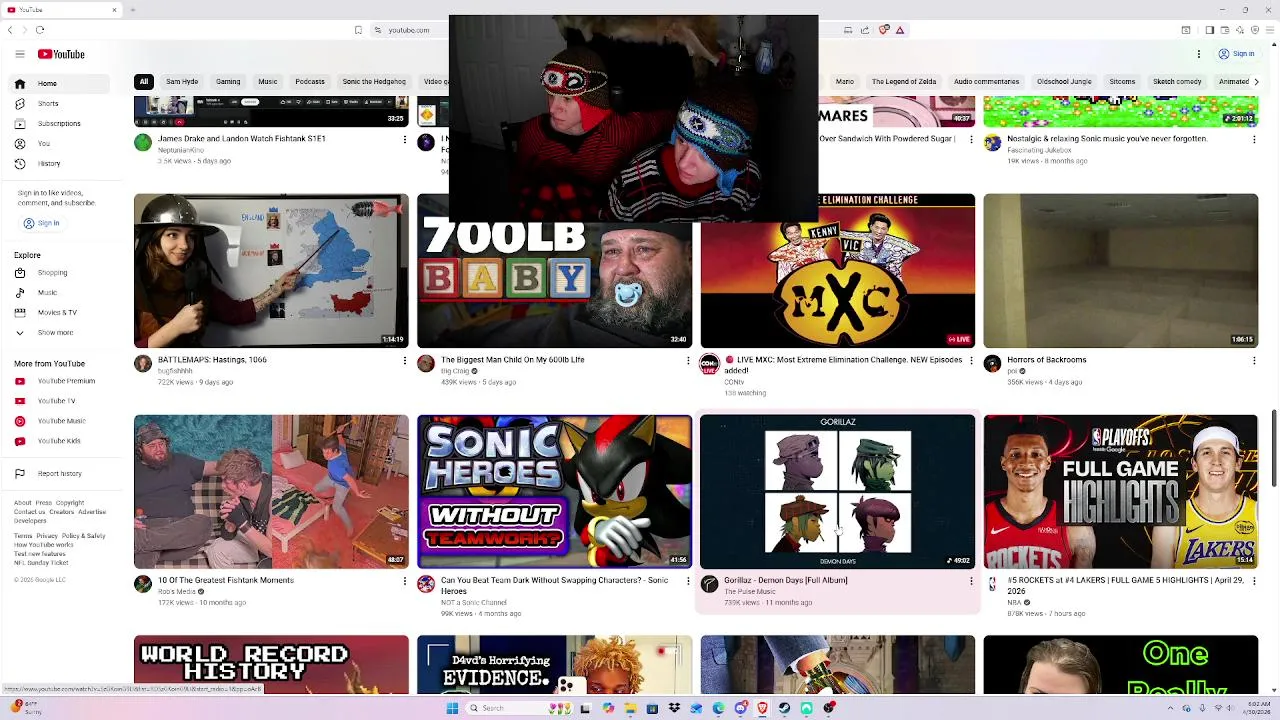Expand Show more under Explore

55,332
